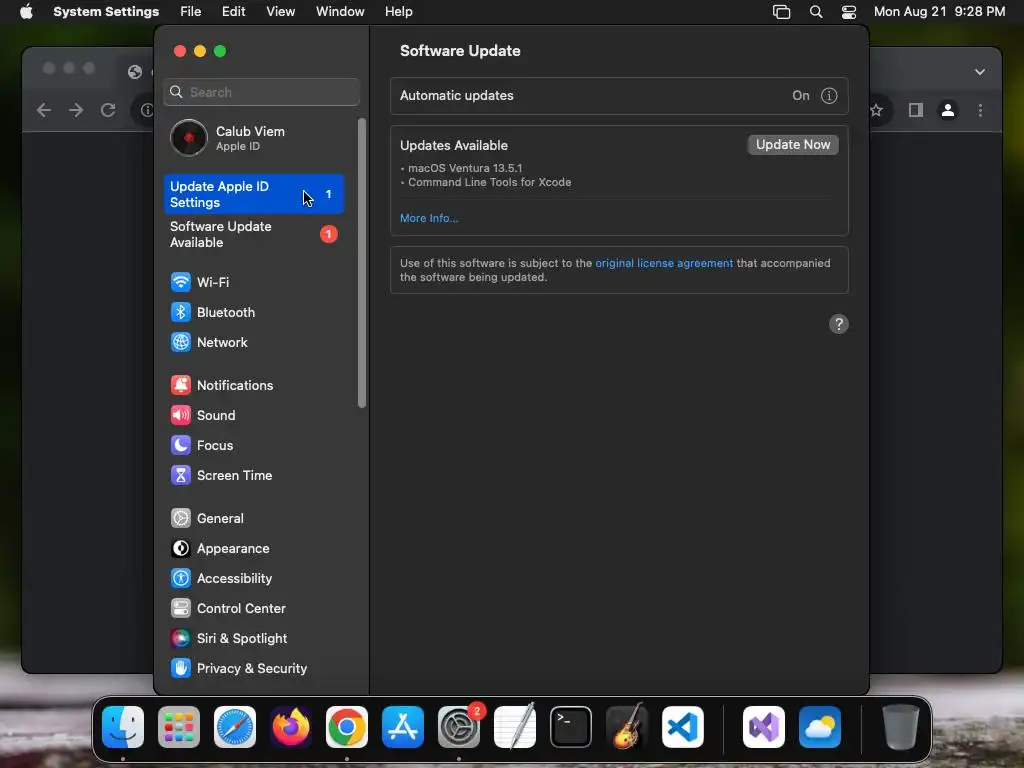The height and width of the screenshot is (768, 1024).
Task: Expand tab search chevron in browser window
Action: pyautogui.click(x=980, y=72)
